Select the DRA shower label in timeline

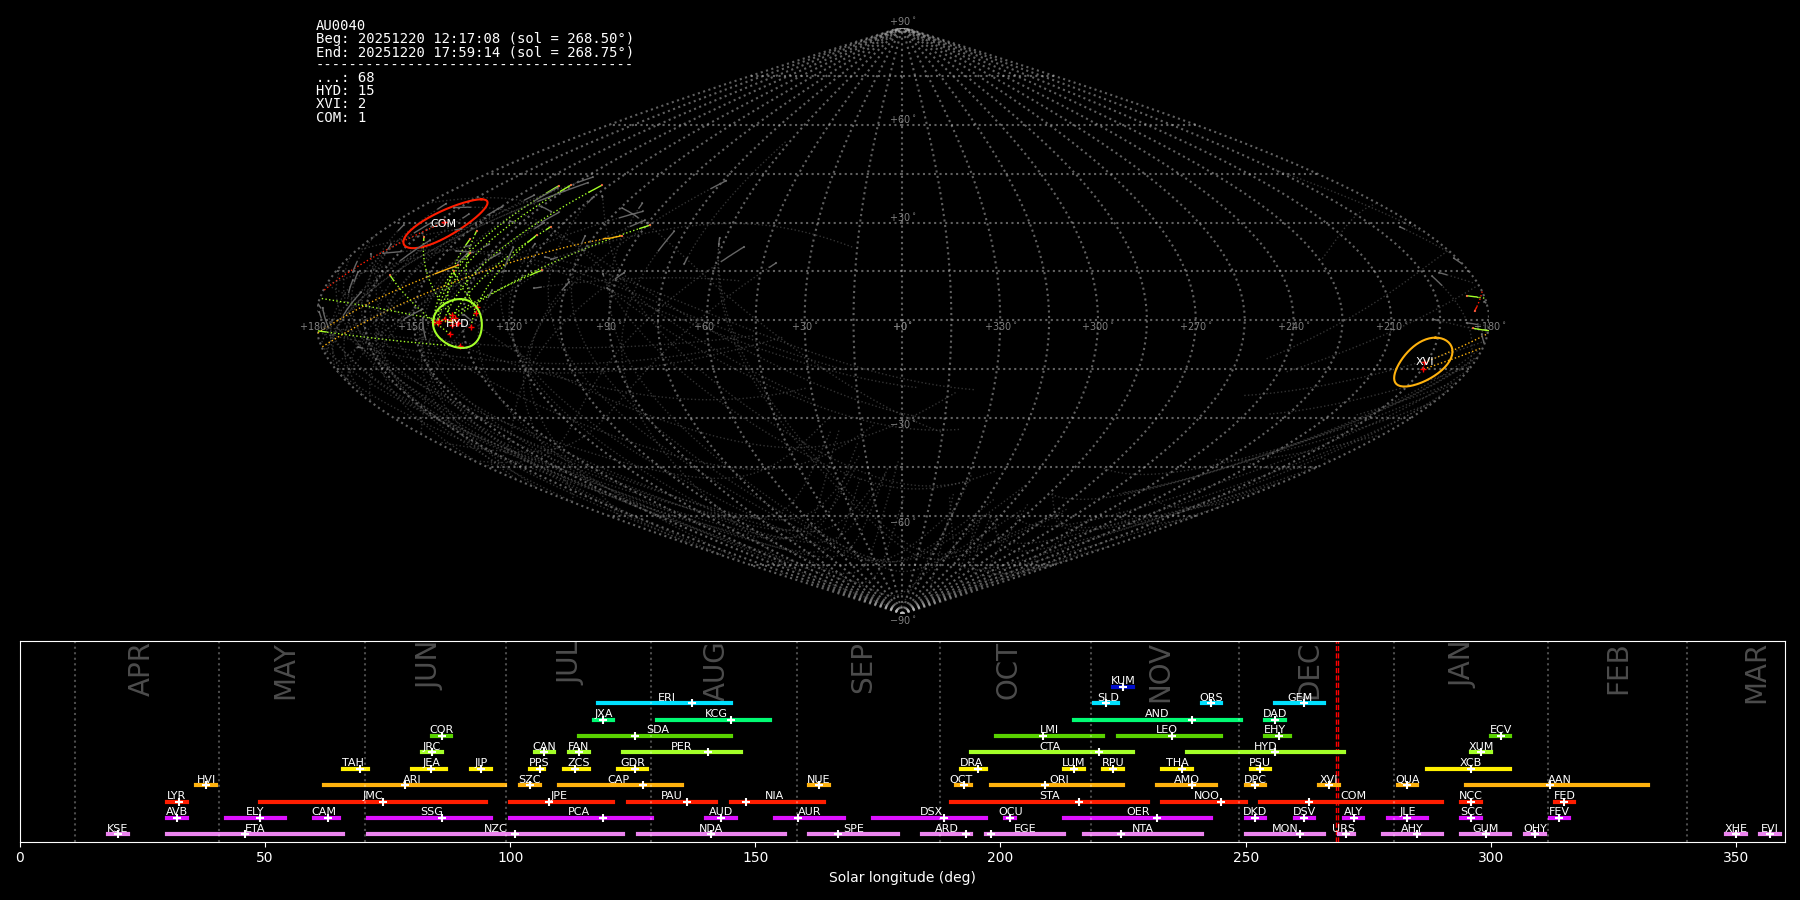tap(971, 763)
